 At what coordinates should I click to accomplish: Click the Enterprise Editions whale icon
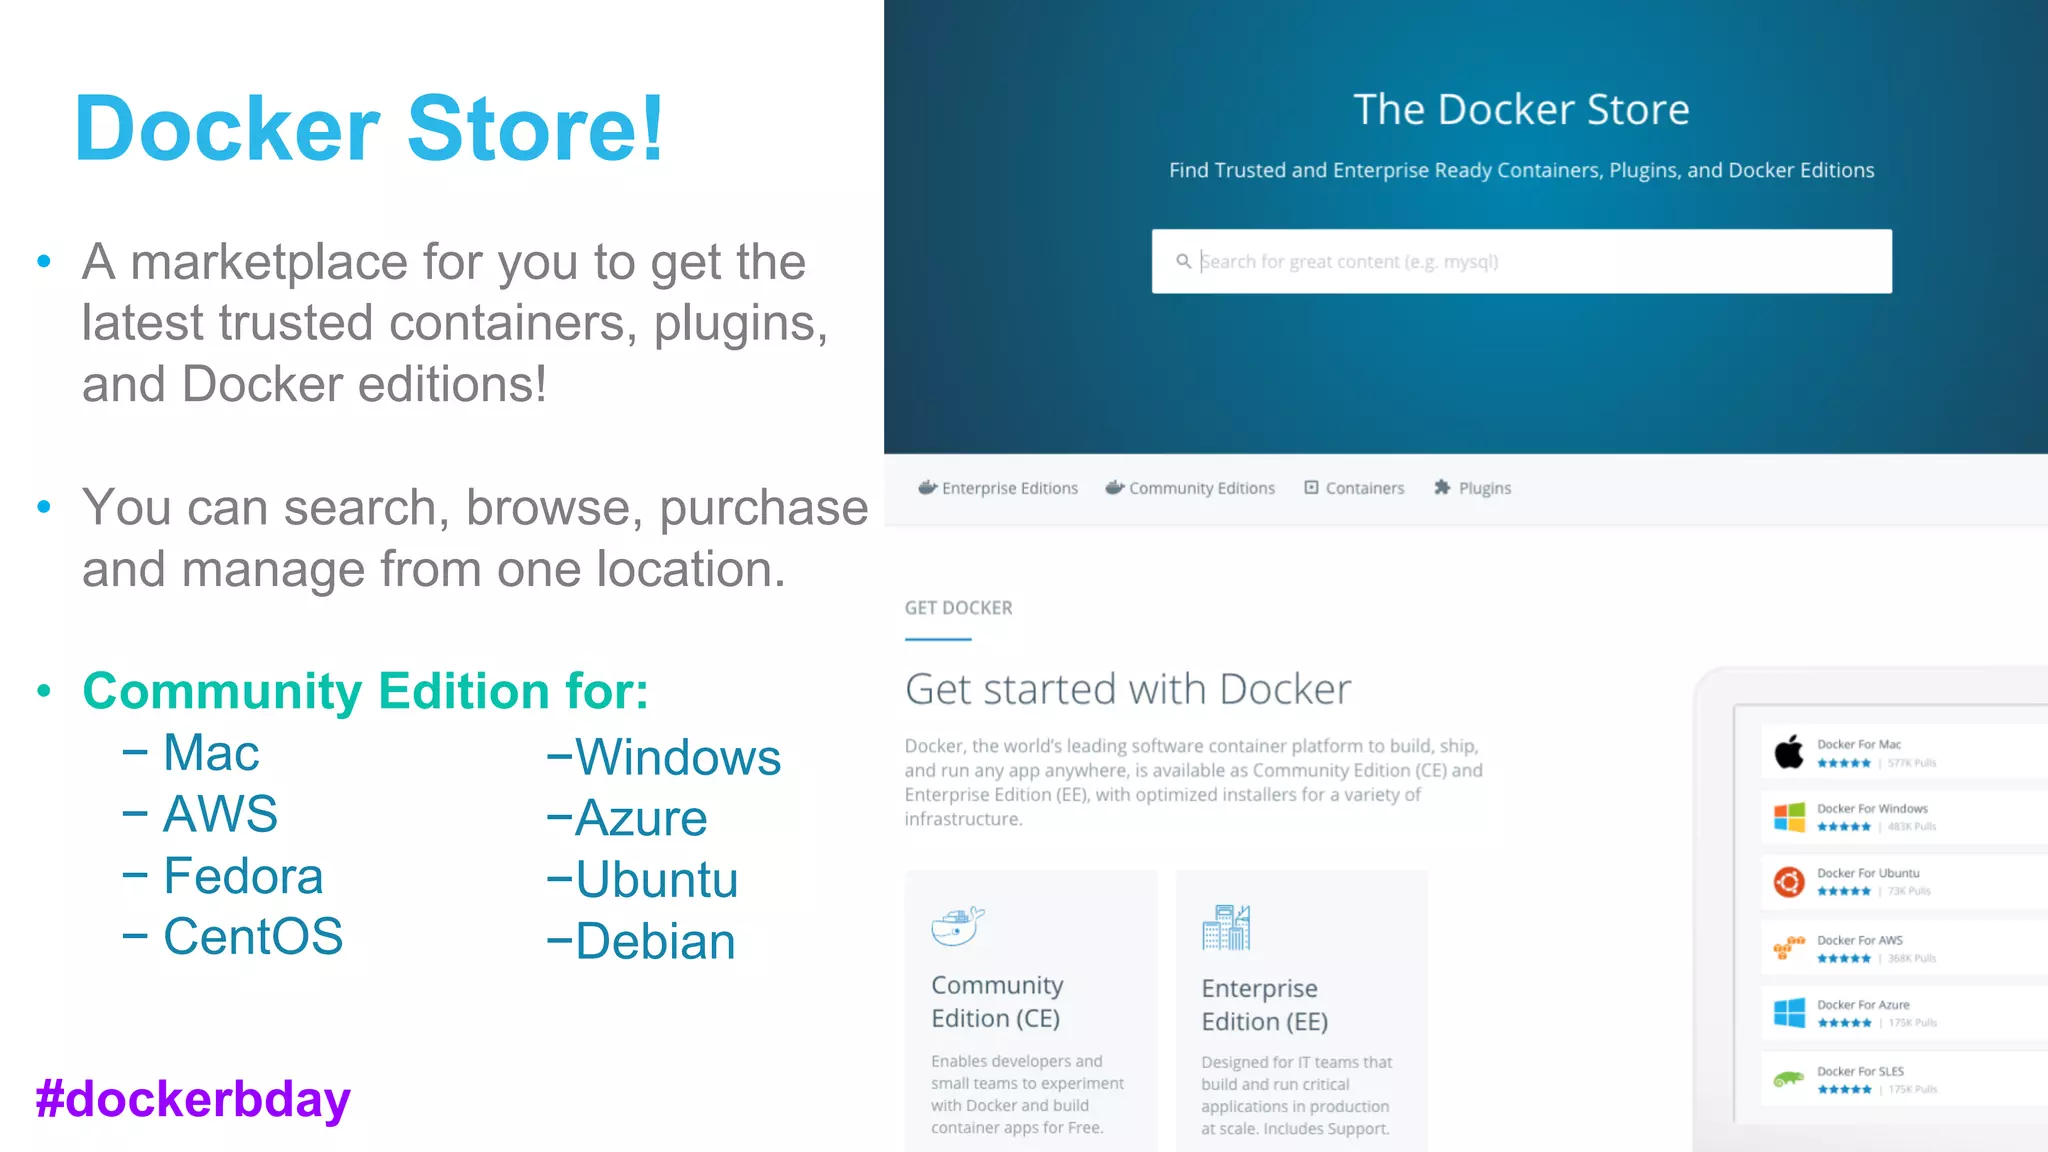pyautogui.click(x=927, y=487)
